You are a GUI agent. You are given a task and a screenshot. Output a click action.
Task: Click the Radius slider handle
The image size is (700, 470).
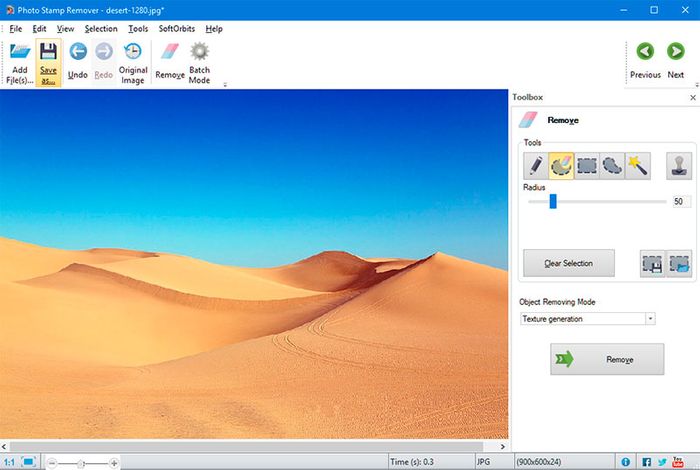click(x=553, y=201)
